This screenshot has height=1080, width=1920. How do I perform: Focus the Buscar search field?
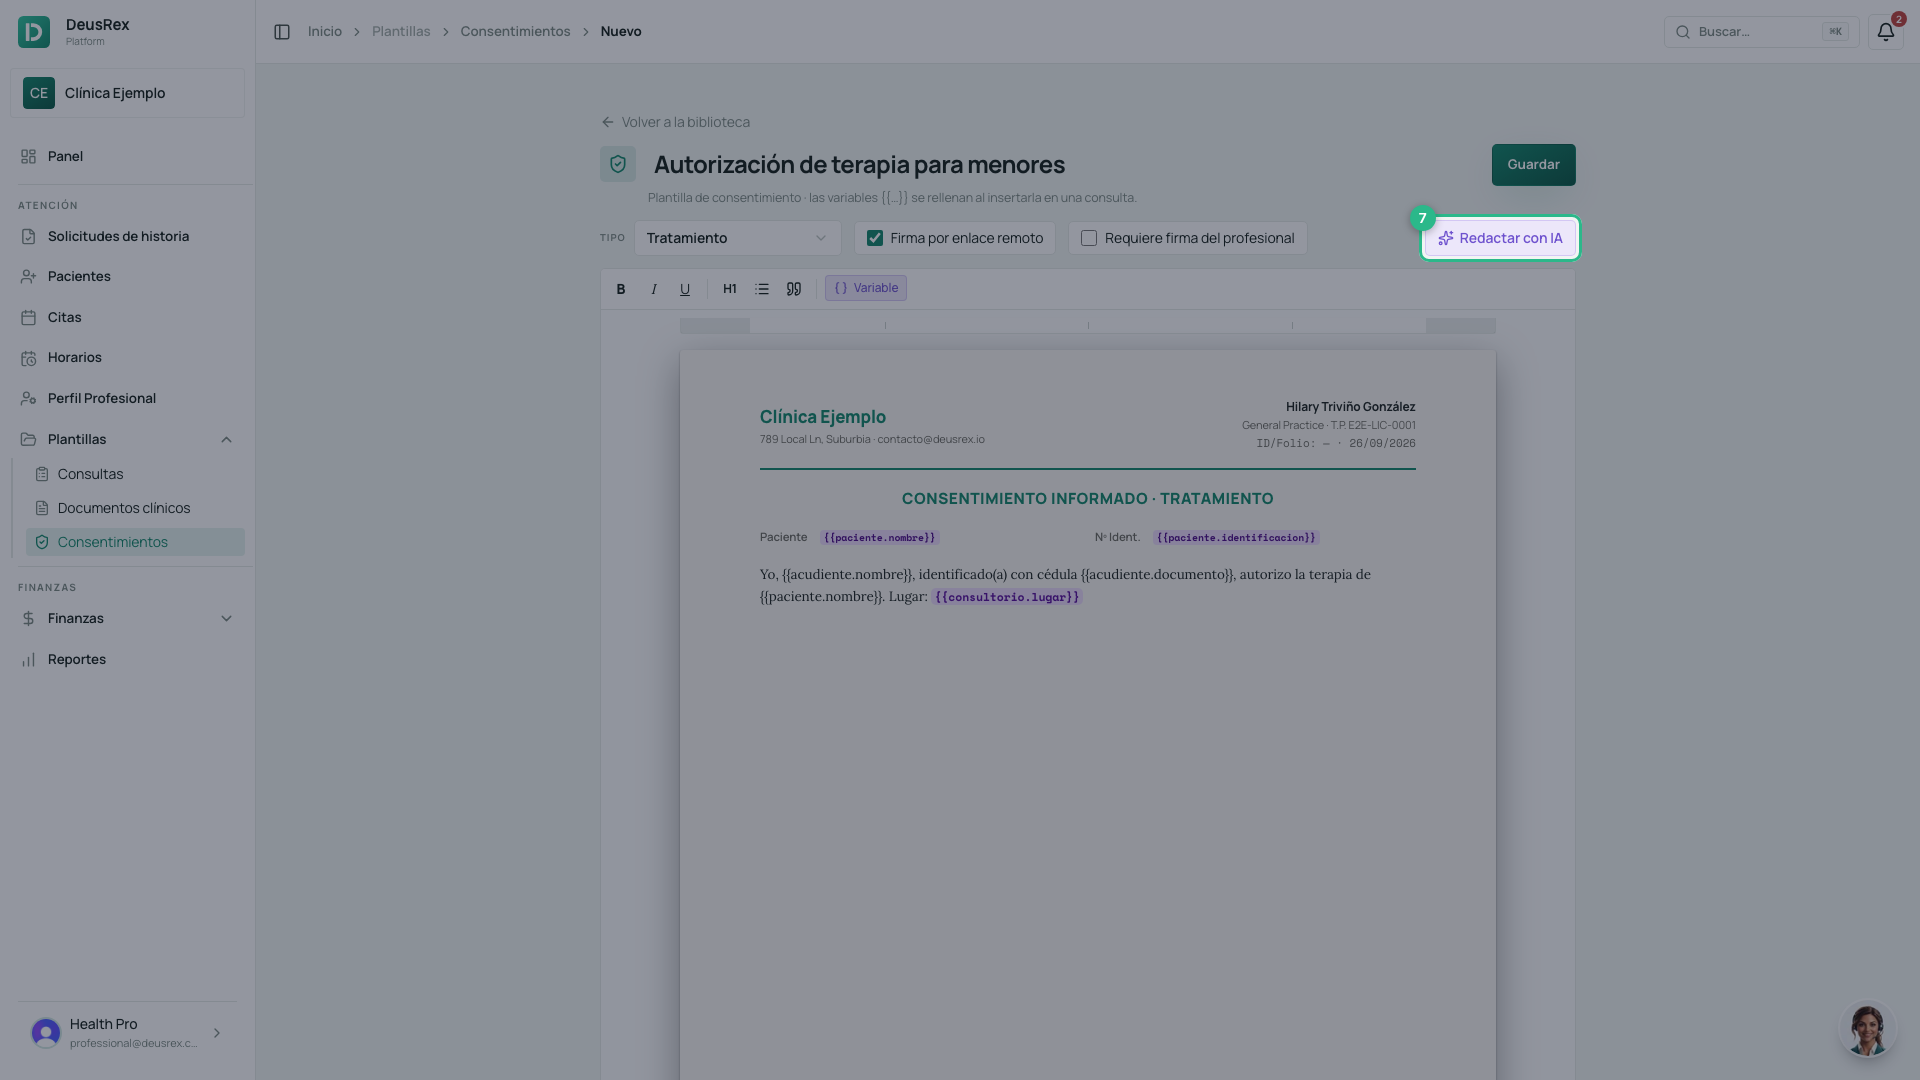click(x=1761, y=32)
